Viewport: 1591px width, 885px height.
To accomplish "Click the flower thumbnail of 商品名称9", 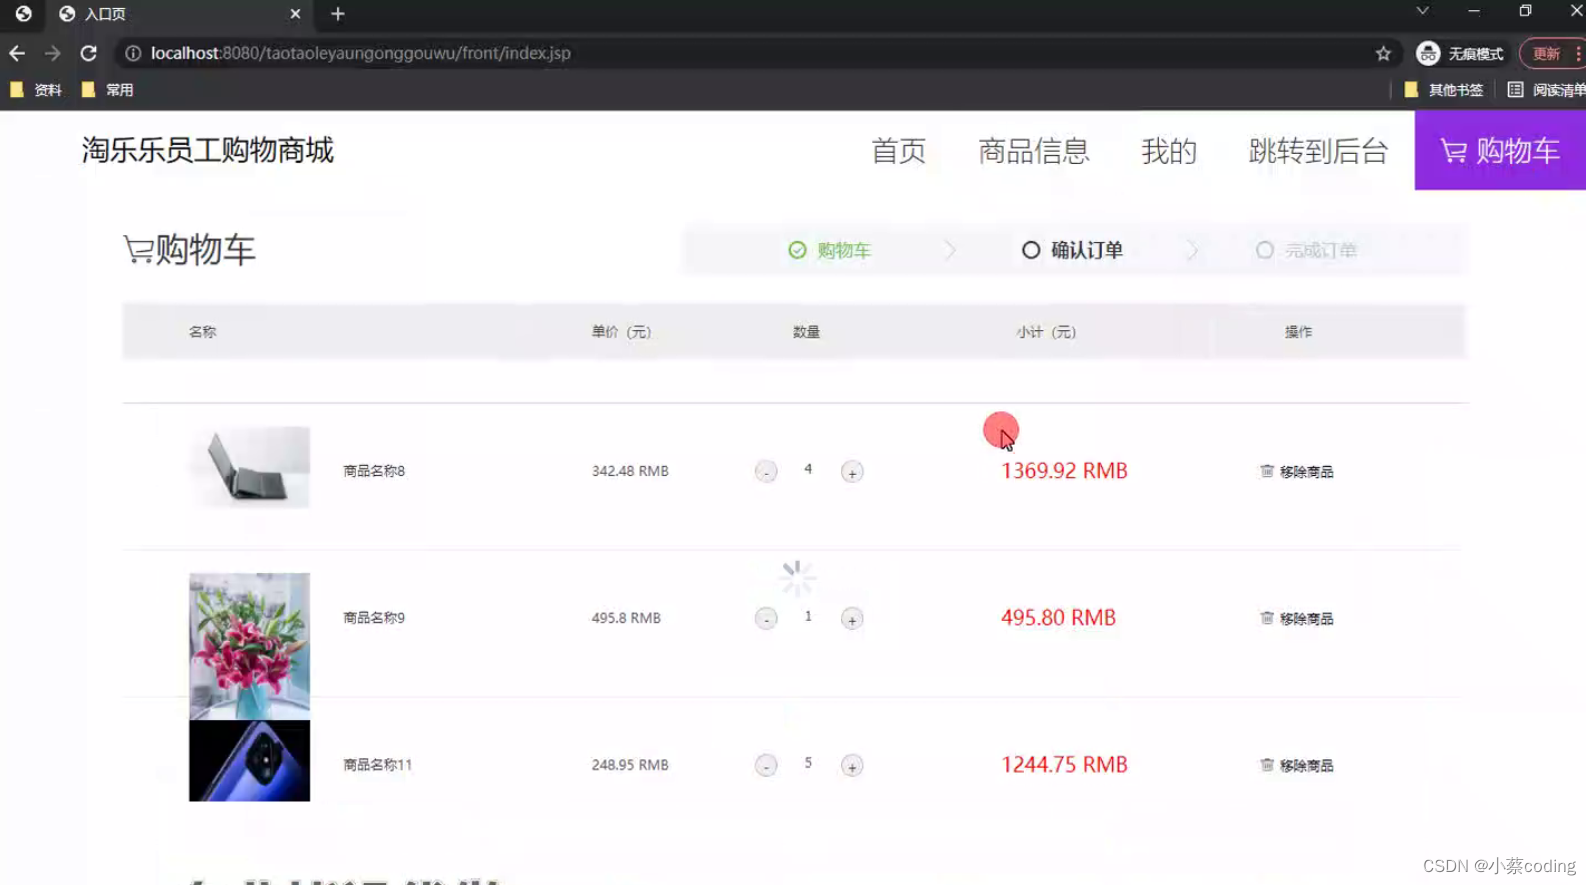I will coord(249,646).
